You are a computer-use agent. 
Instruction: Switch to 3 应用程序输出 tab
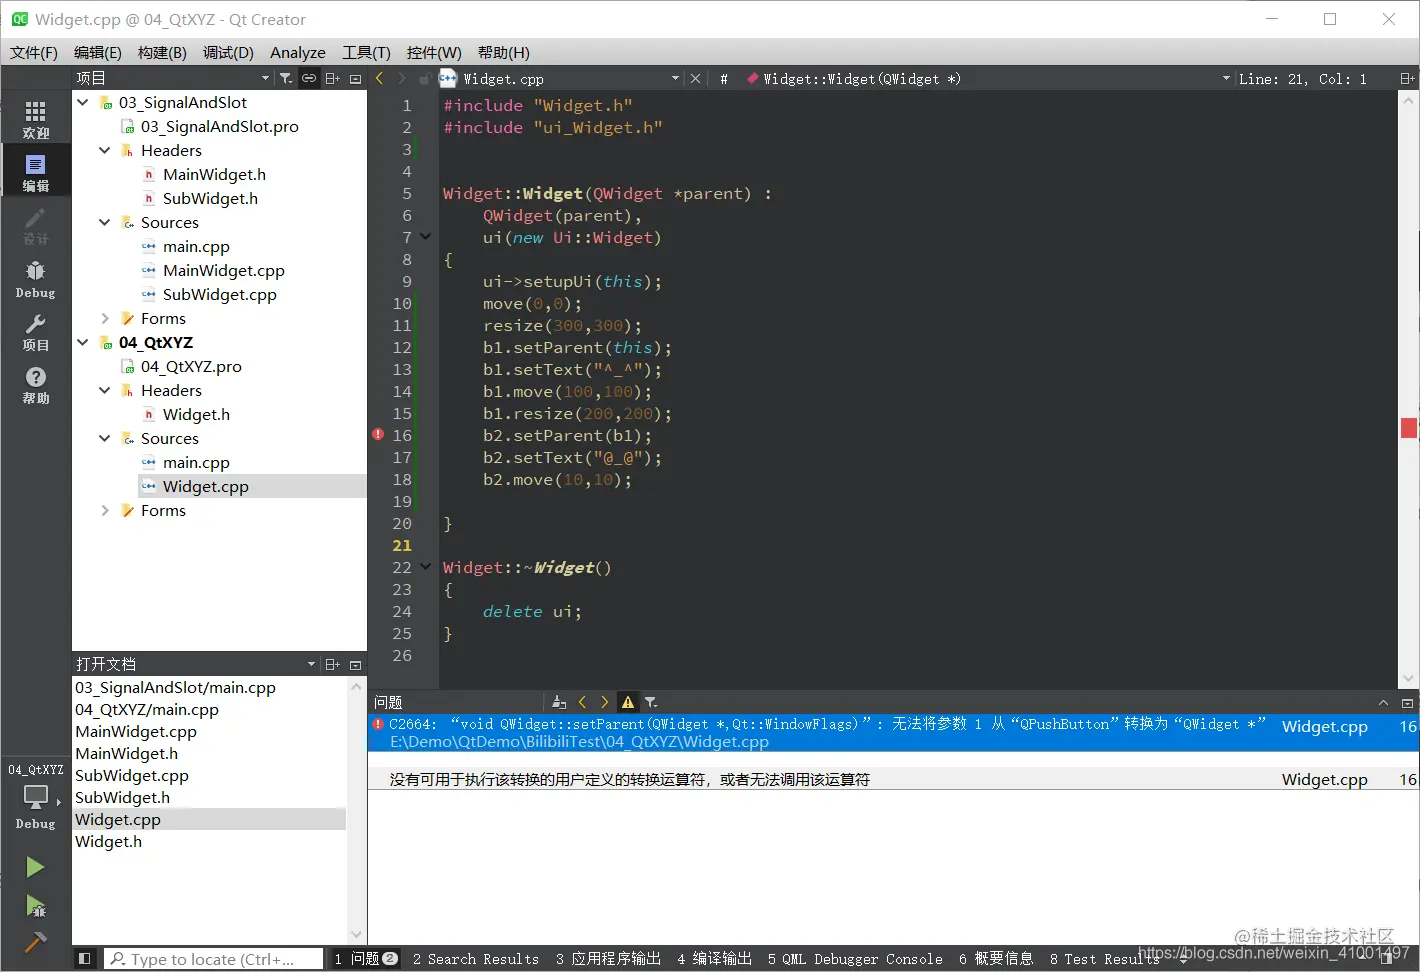[609, 959]
